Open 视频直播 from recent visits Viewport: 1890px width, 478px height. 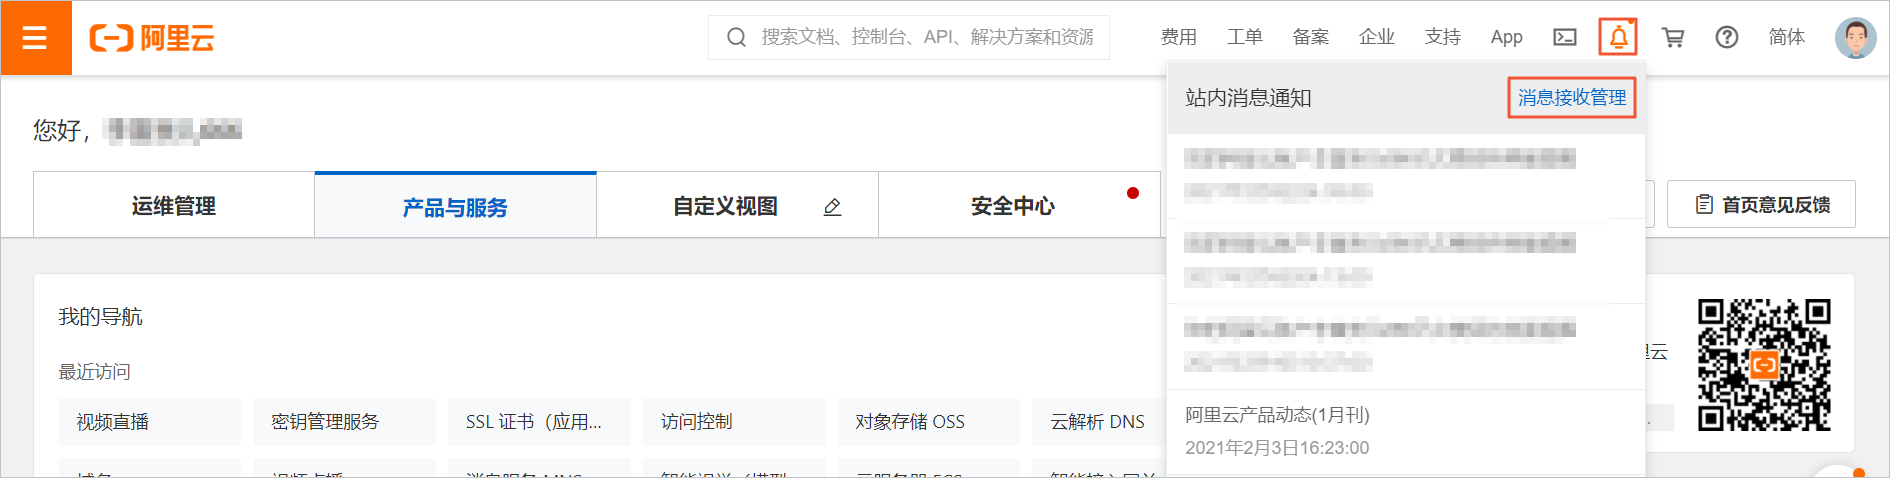click(x=150, y=422)
